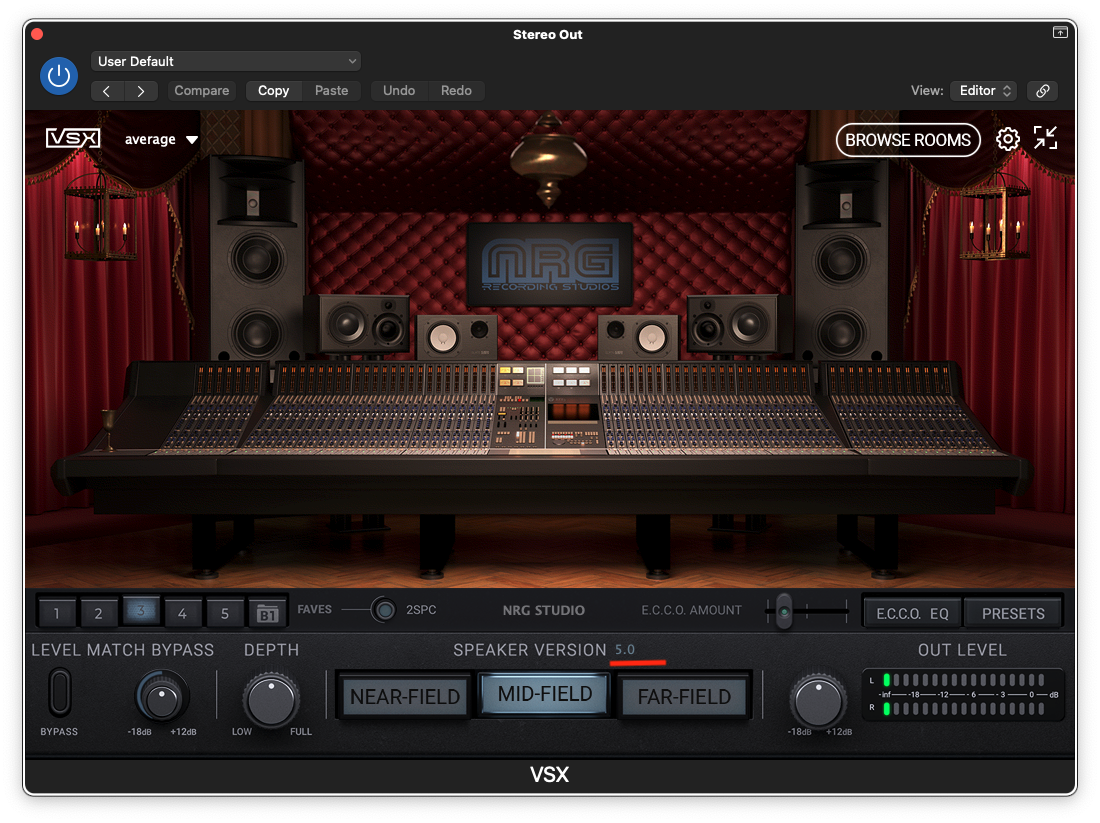
Task: Click the E.C.C.O. AMOUNT slider handle
Action: pos(784,611)
